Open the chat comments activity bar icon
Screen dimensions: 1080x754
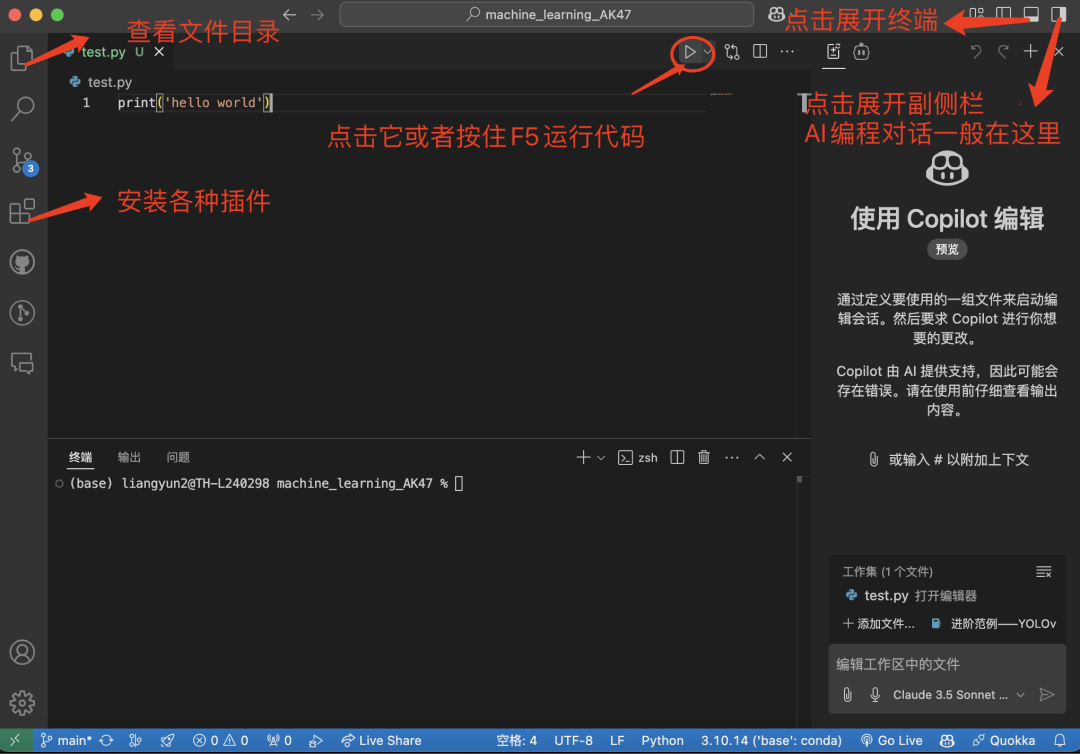coord(22,363)
